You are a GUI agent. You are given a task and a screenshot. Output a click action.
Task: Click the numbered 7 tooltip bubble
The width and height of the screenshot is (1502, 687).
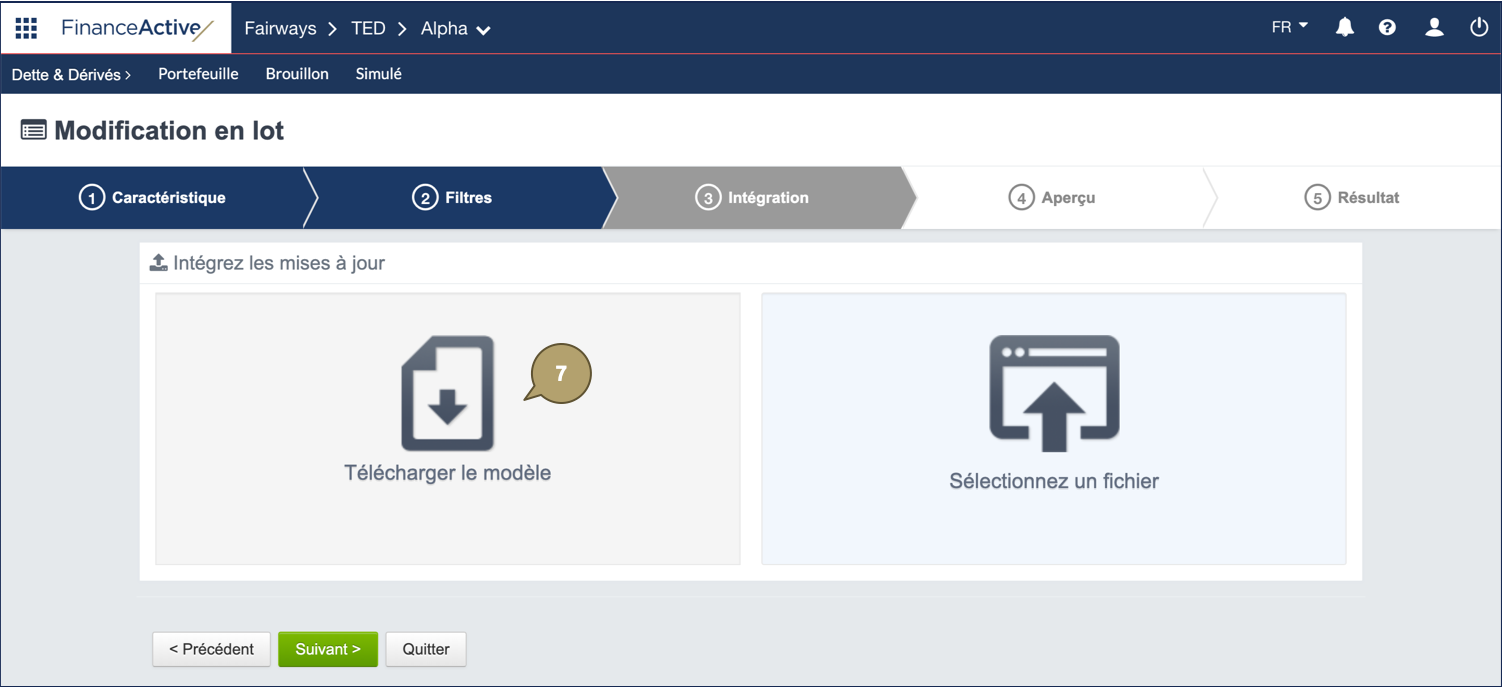tap(561, 374)
